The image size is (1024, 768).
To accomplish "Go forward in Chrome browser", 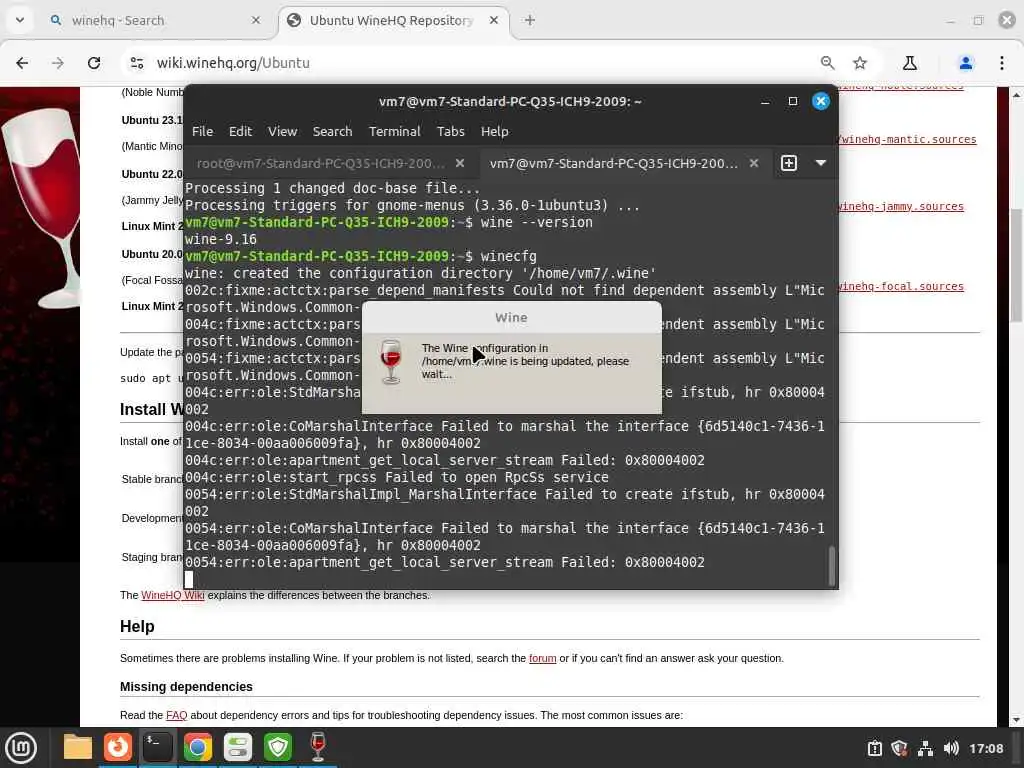I will (x=58, y=63).
